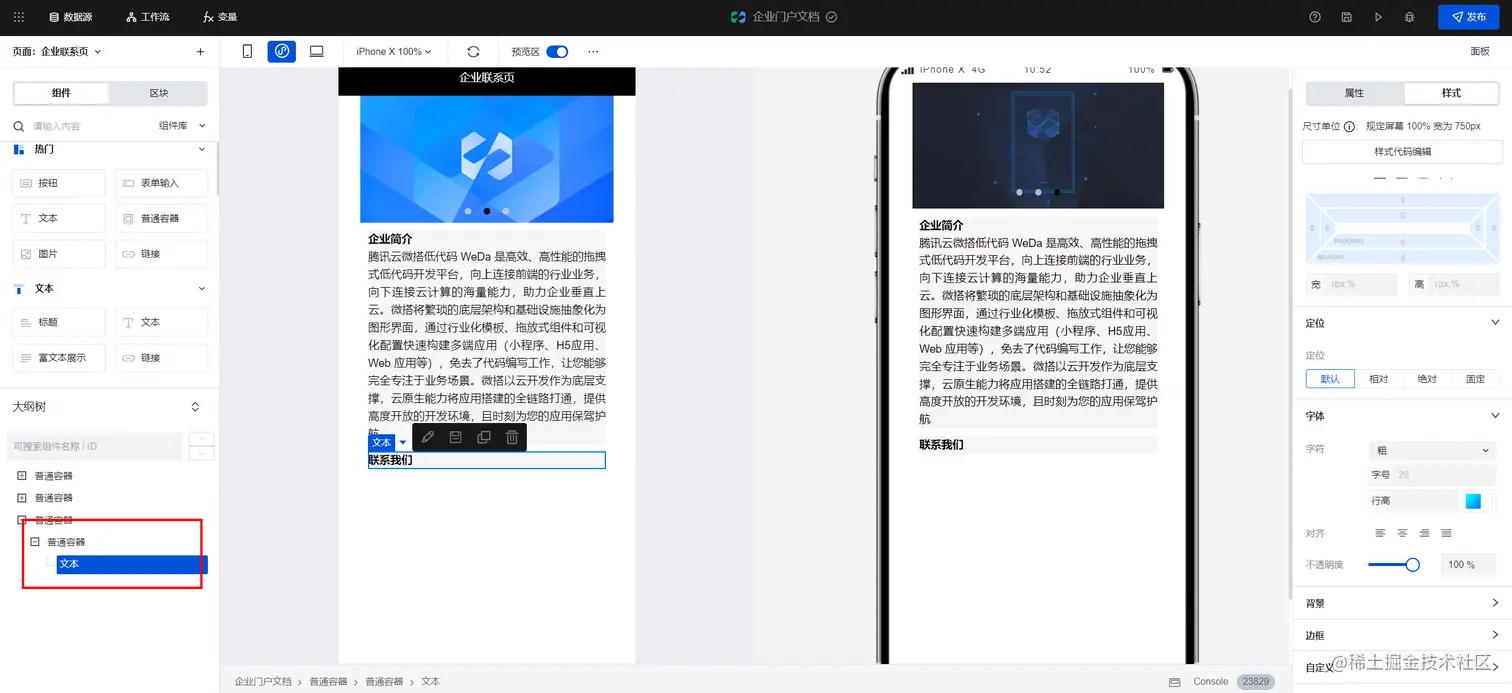Viewport: 1512px width, 693px height.
Task: Run preview with the play icon
Action: [1378, 17]
